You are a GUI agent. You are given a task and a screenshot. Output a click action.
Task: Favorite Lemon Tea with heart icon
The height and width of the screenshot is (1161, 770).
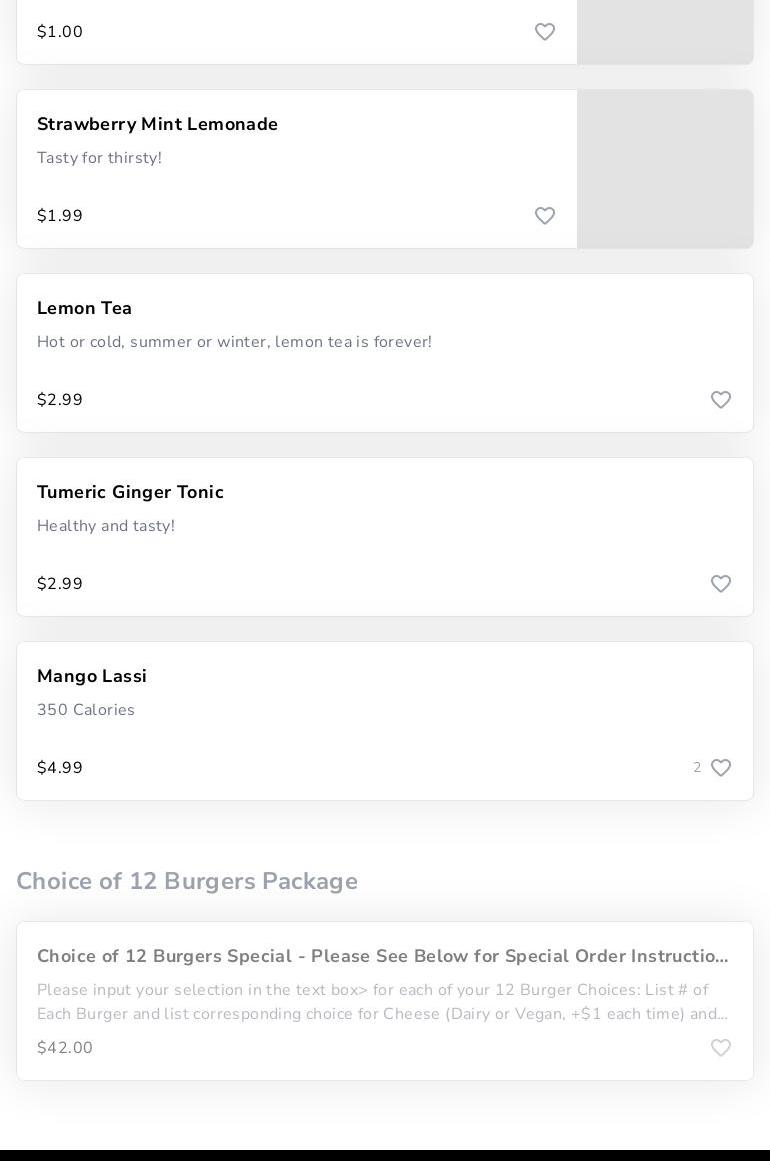point(721,400)
